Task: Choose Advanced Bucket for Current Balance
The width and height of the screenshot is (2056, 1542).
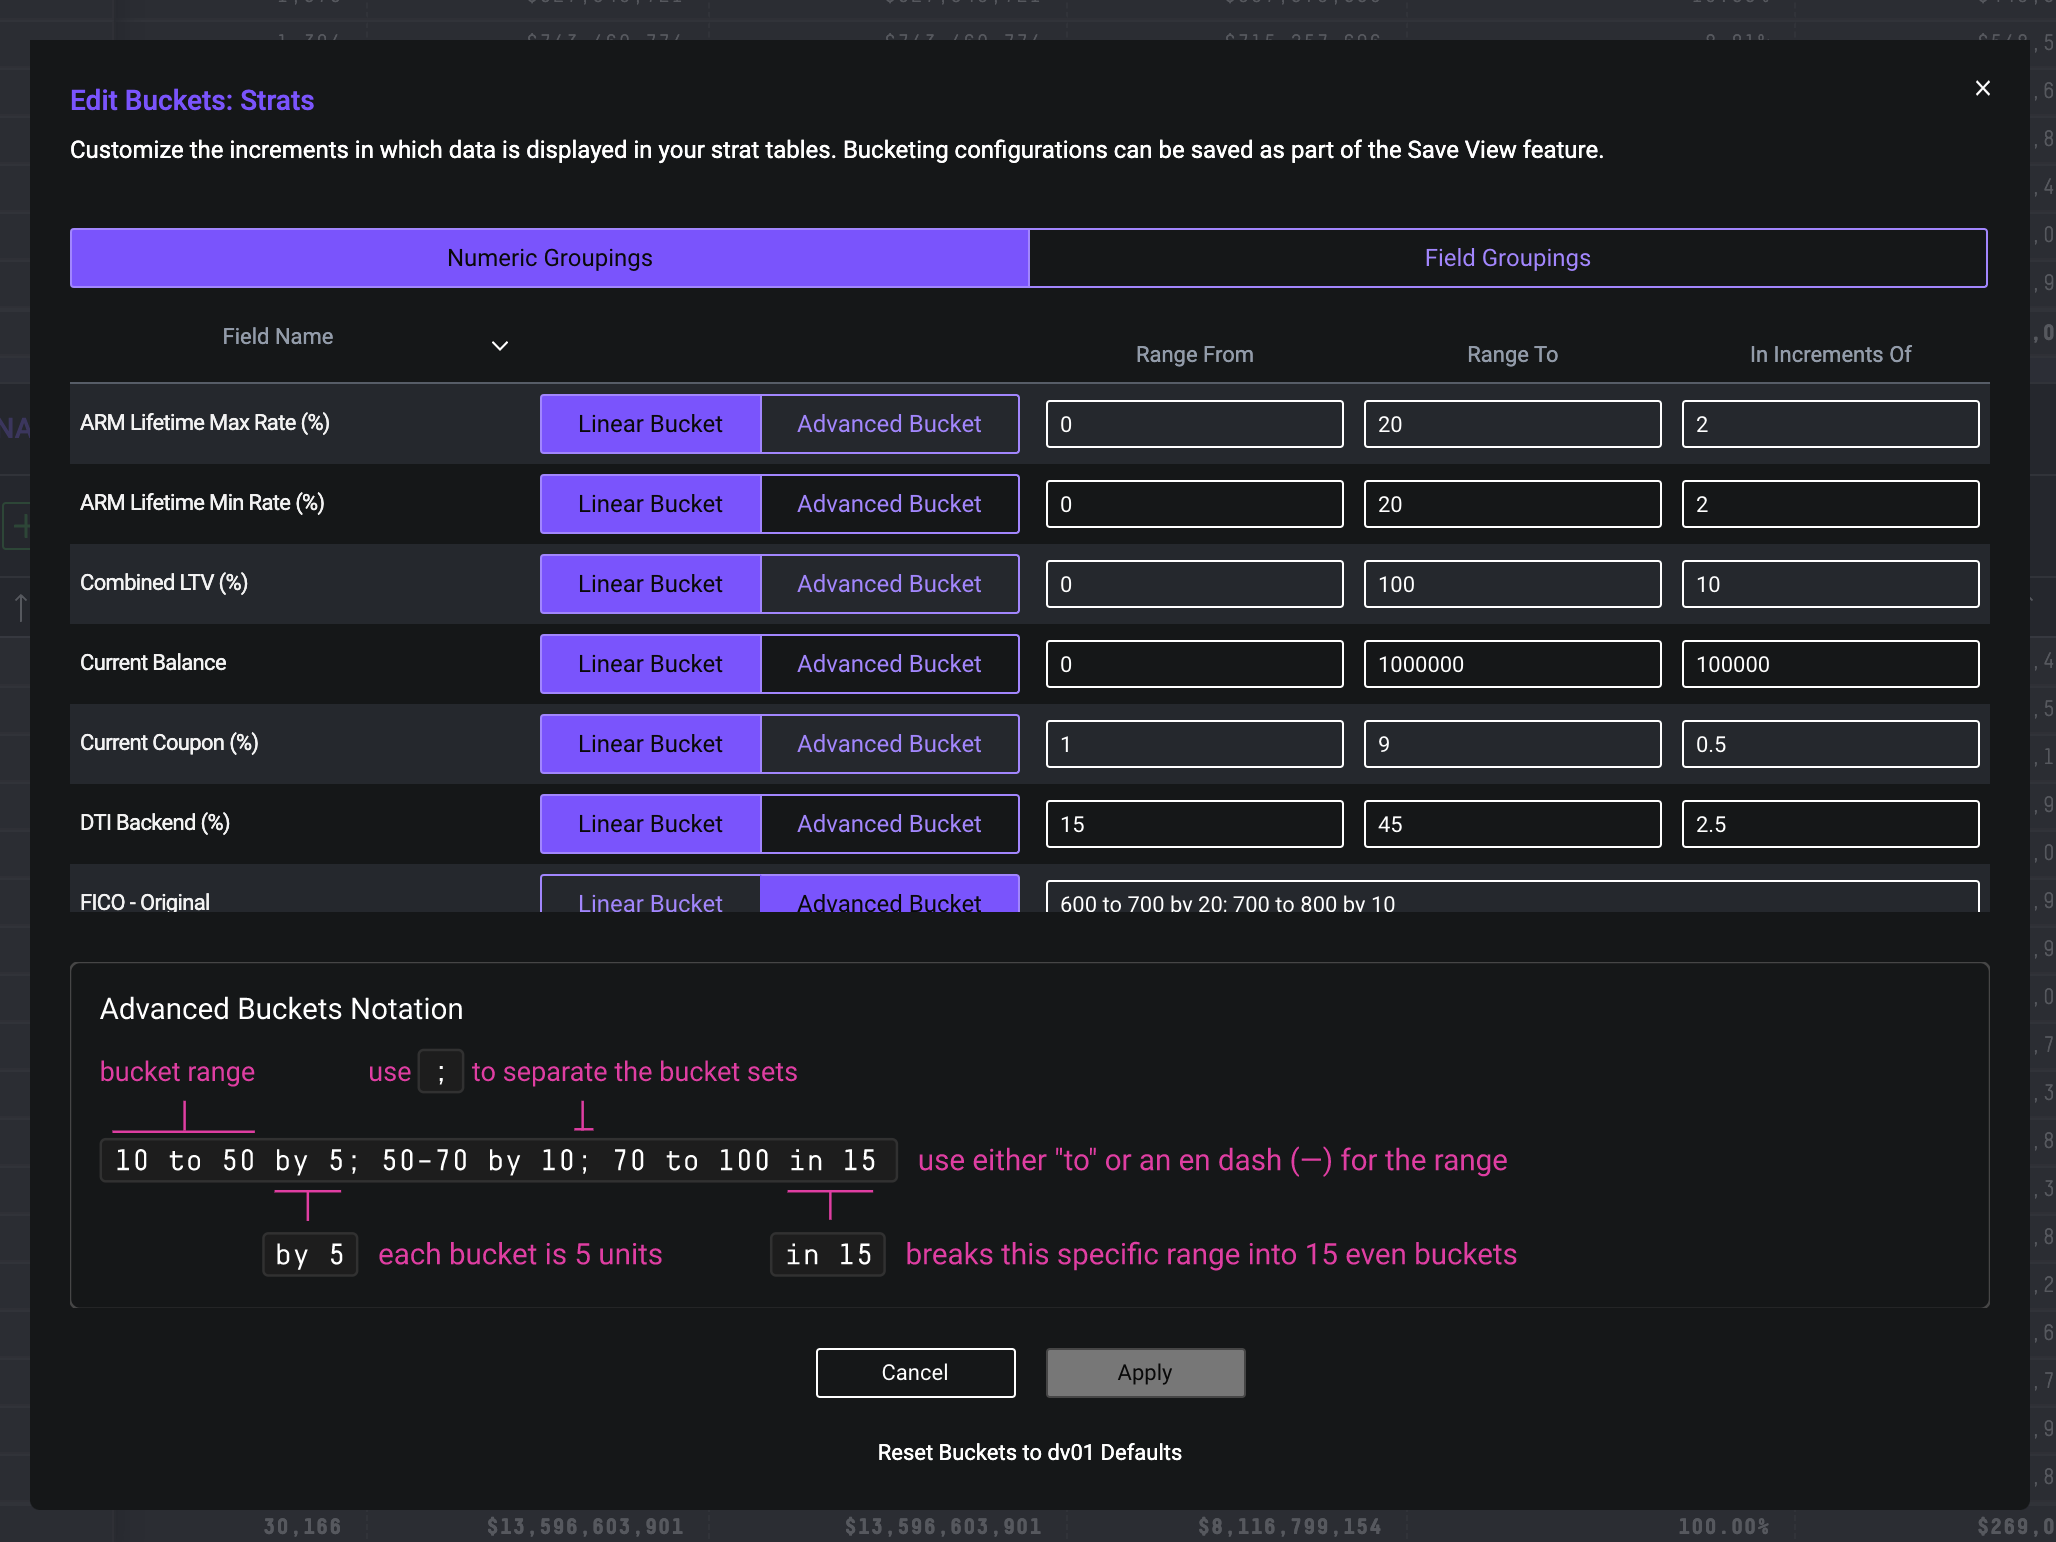Action: 889,664
